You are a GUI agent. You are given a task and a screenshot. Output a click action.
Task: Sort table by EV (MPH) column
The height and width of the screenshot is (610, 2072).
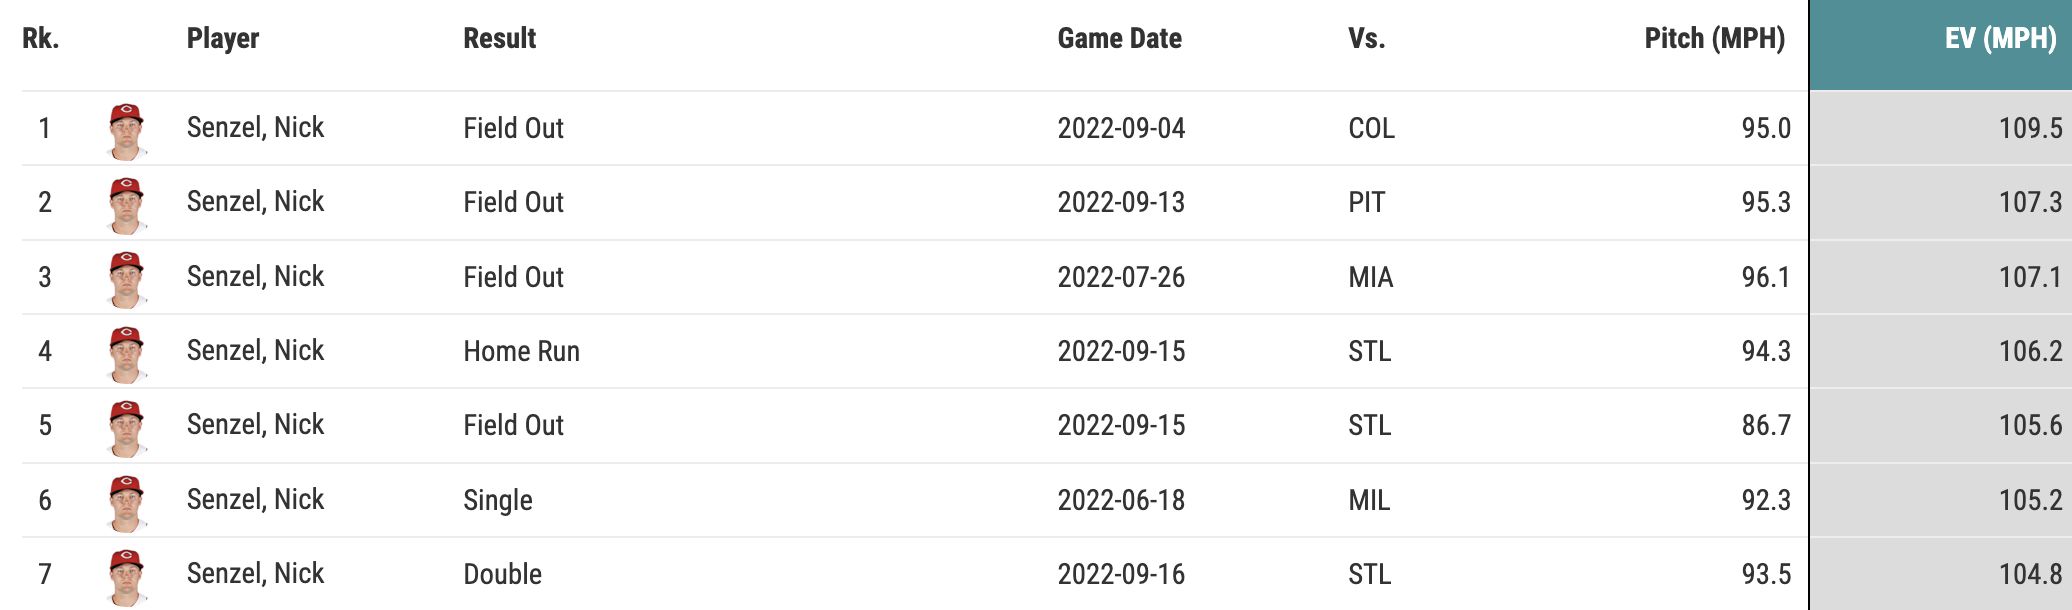[2000, 39]
